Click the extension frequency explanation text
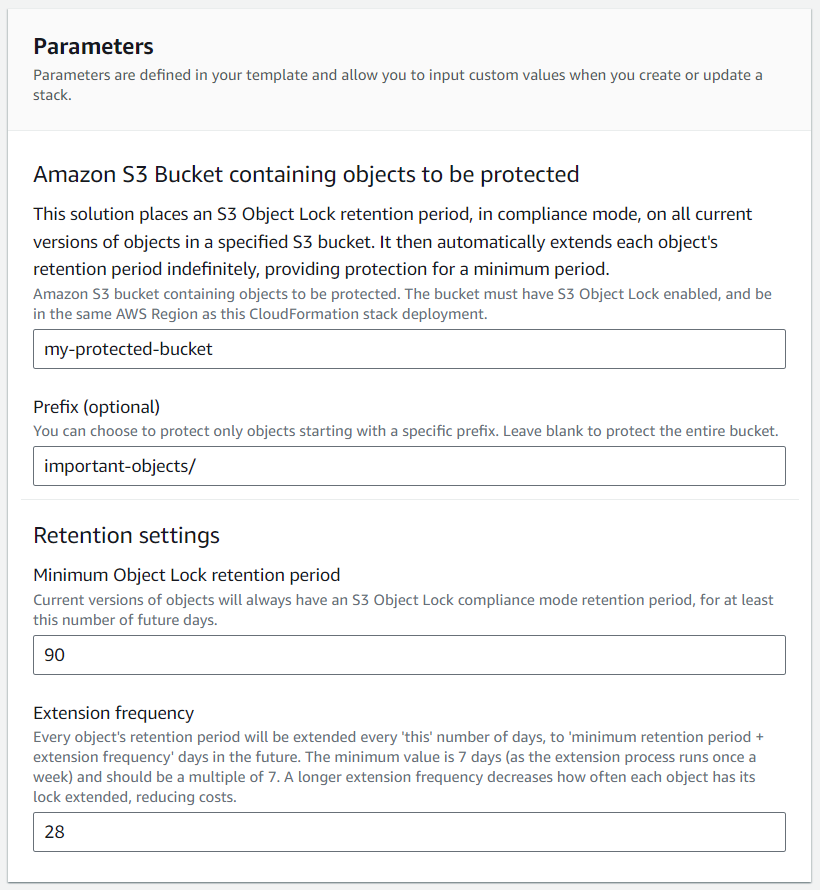Screen dimensions: 820x890 point(400,762)
